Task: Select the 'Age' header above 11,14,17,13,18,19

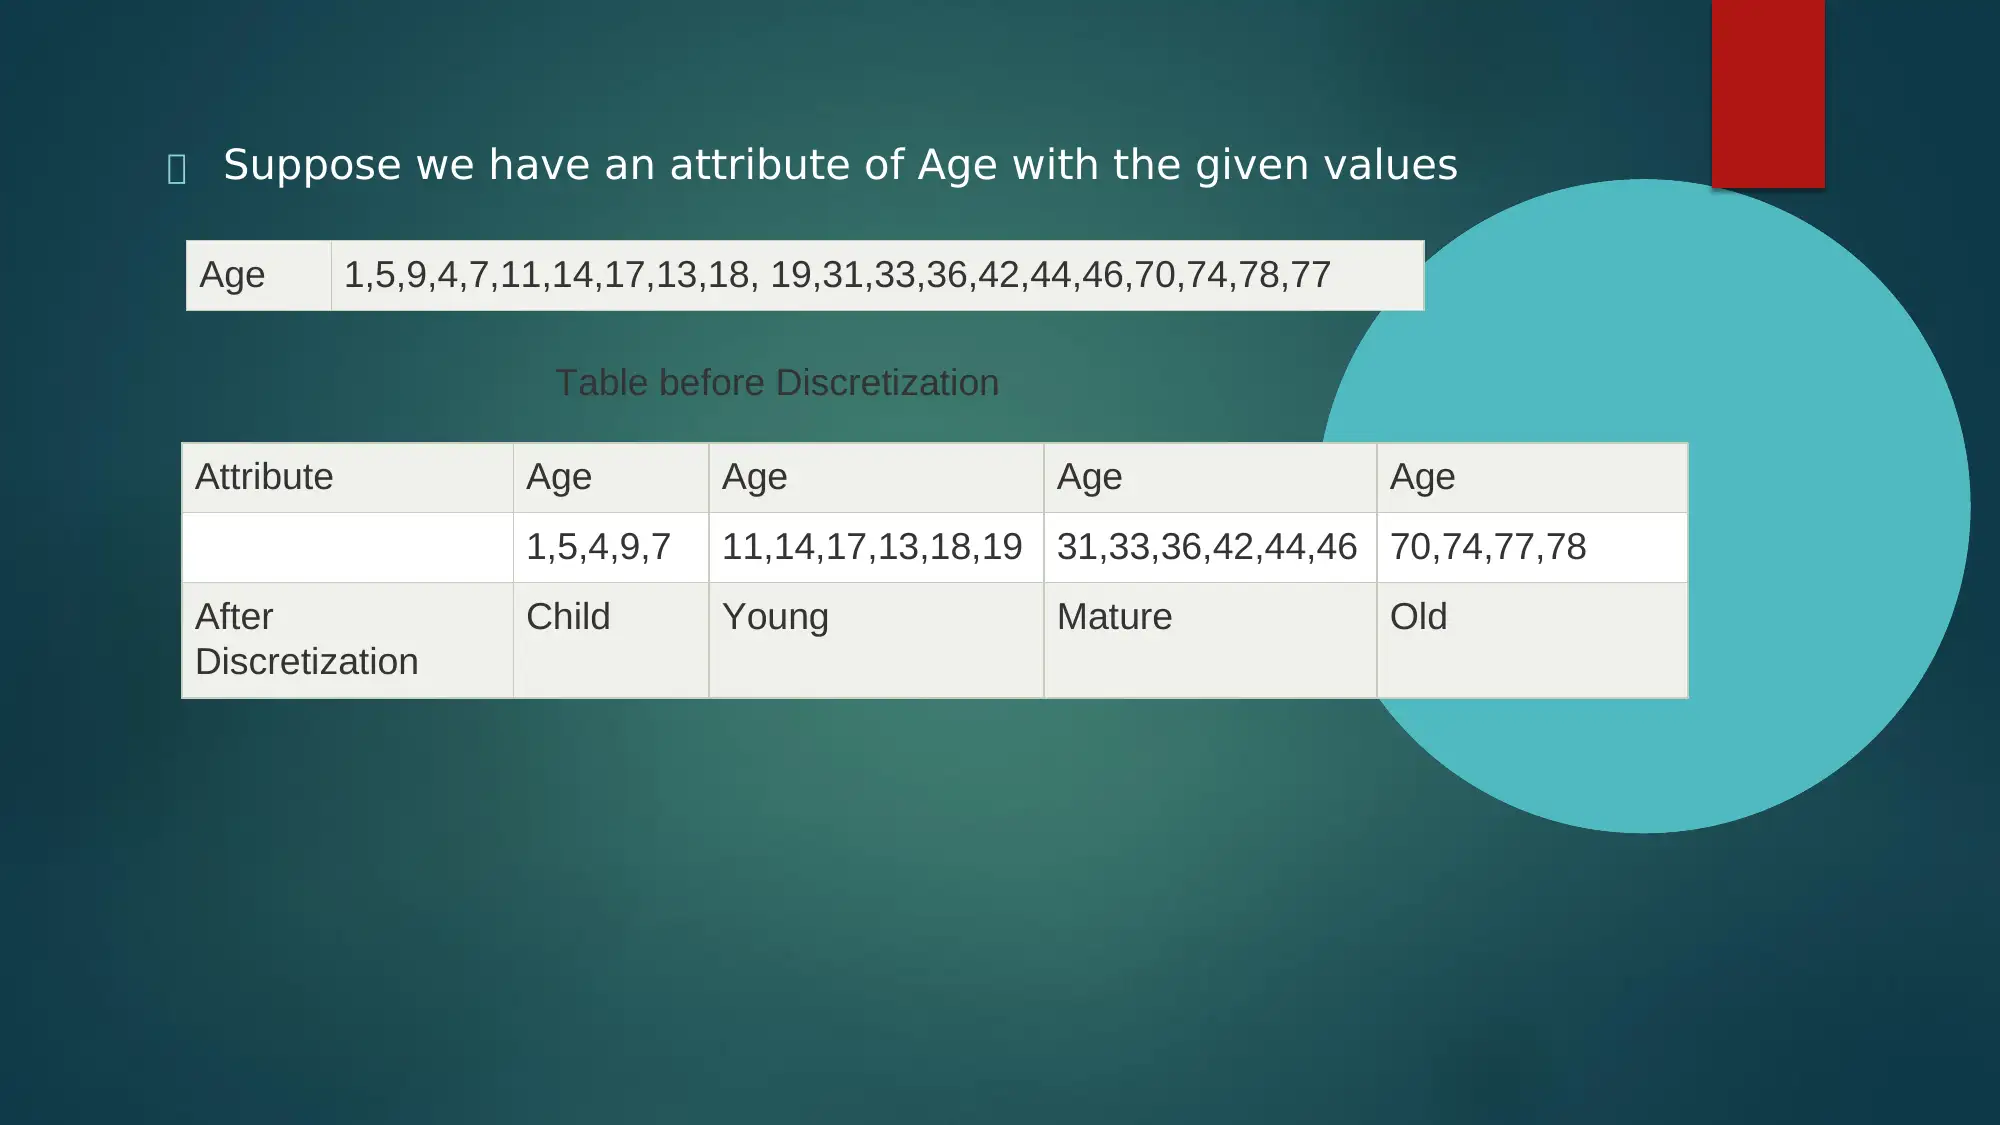Action: (x=876, y=478)
